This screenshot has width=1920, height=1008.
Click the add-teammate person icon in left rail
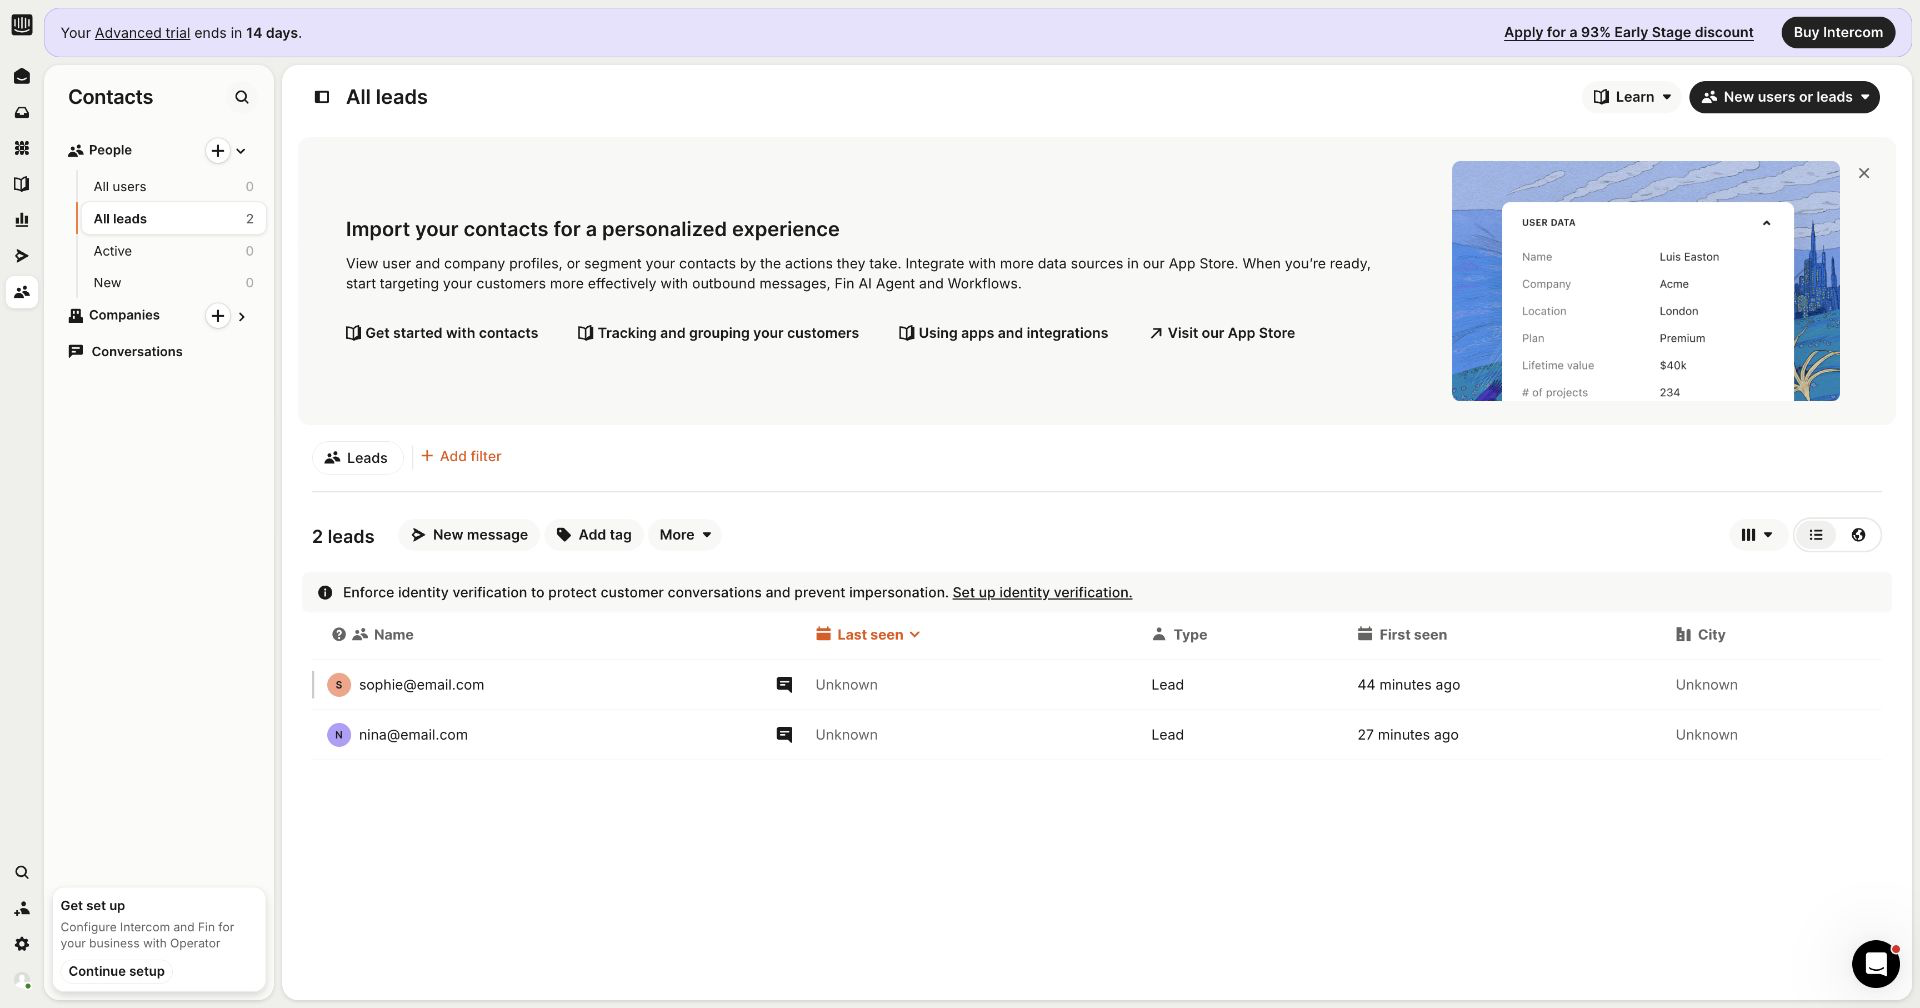click(21, 908)
